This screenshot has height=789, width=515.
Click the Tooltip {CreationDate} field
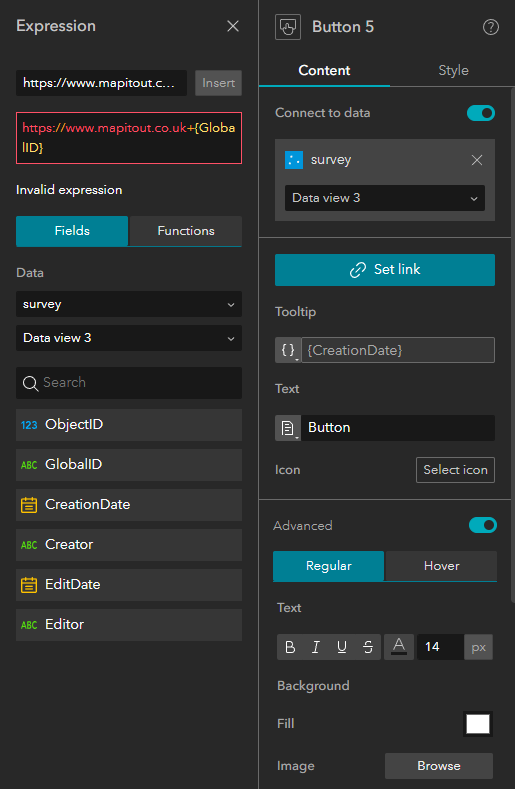pos(398,350)
